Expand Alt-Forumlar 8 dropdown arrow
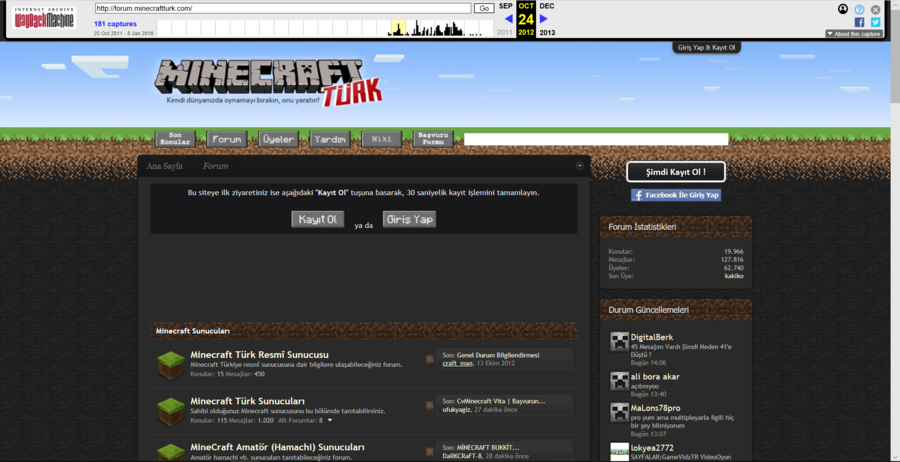Screen dimensions: 900x462 click(329, 421)
